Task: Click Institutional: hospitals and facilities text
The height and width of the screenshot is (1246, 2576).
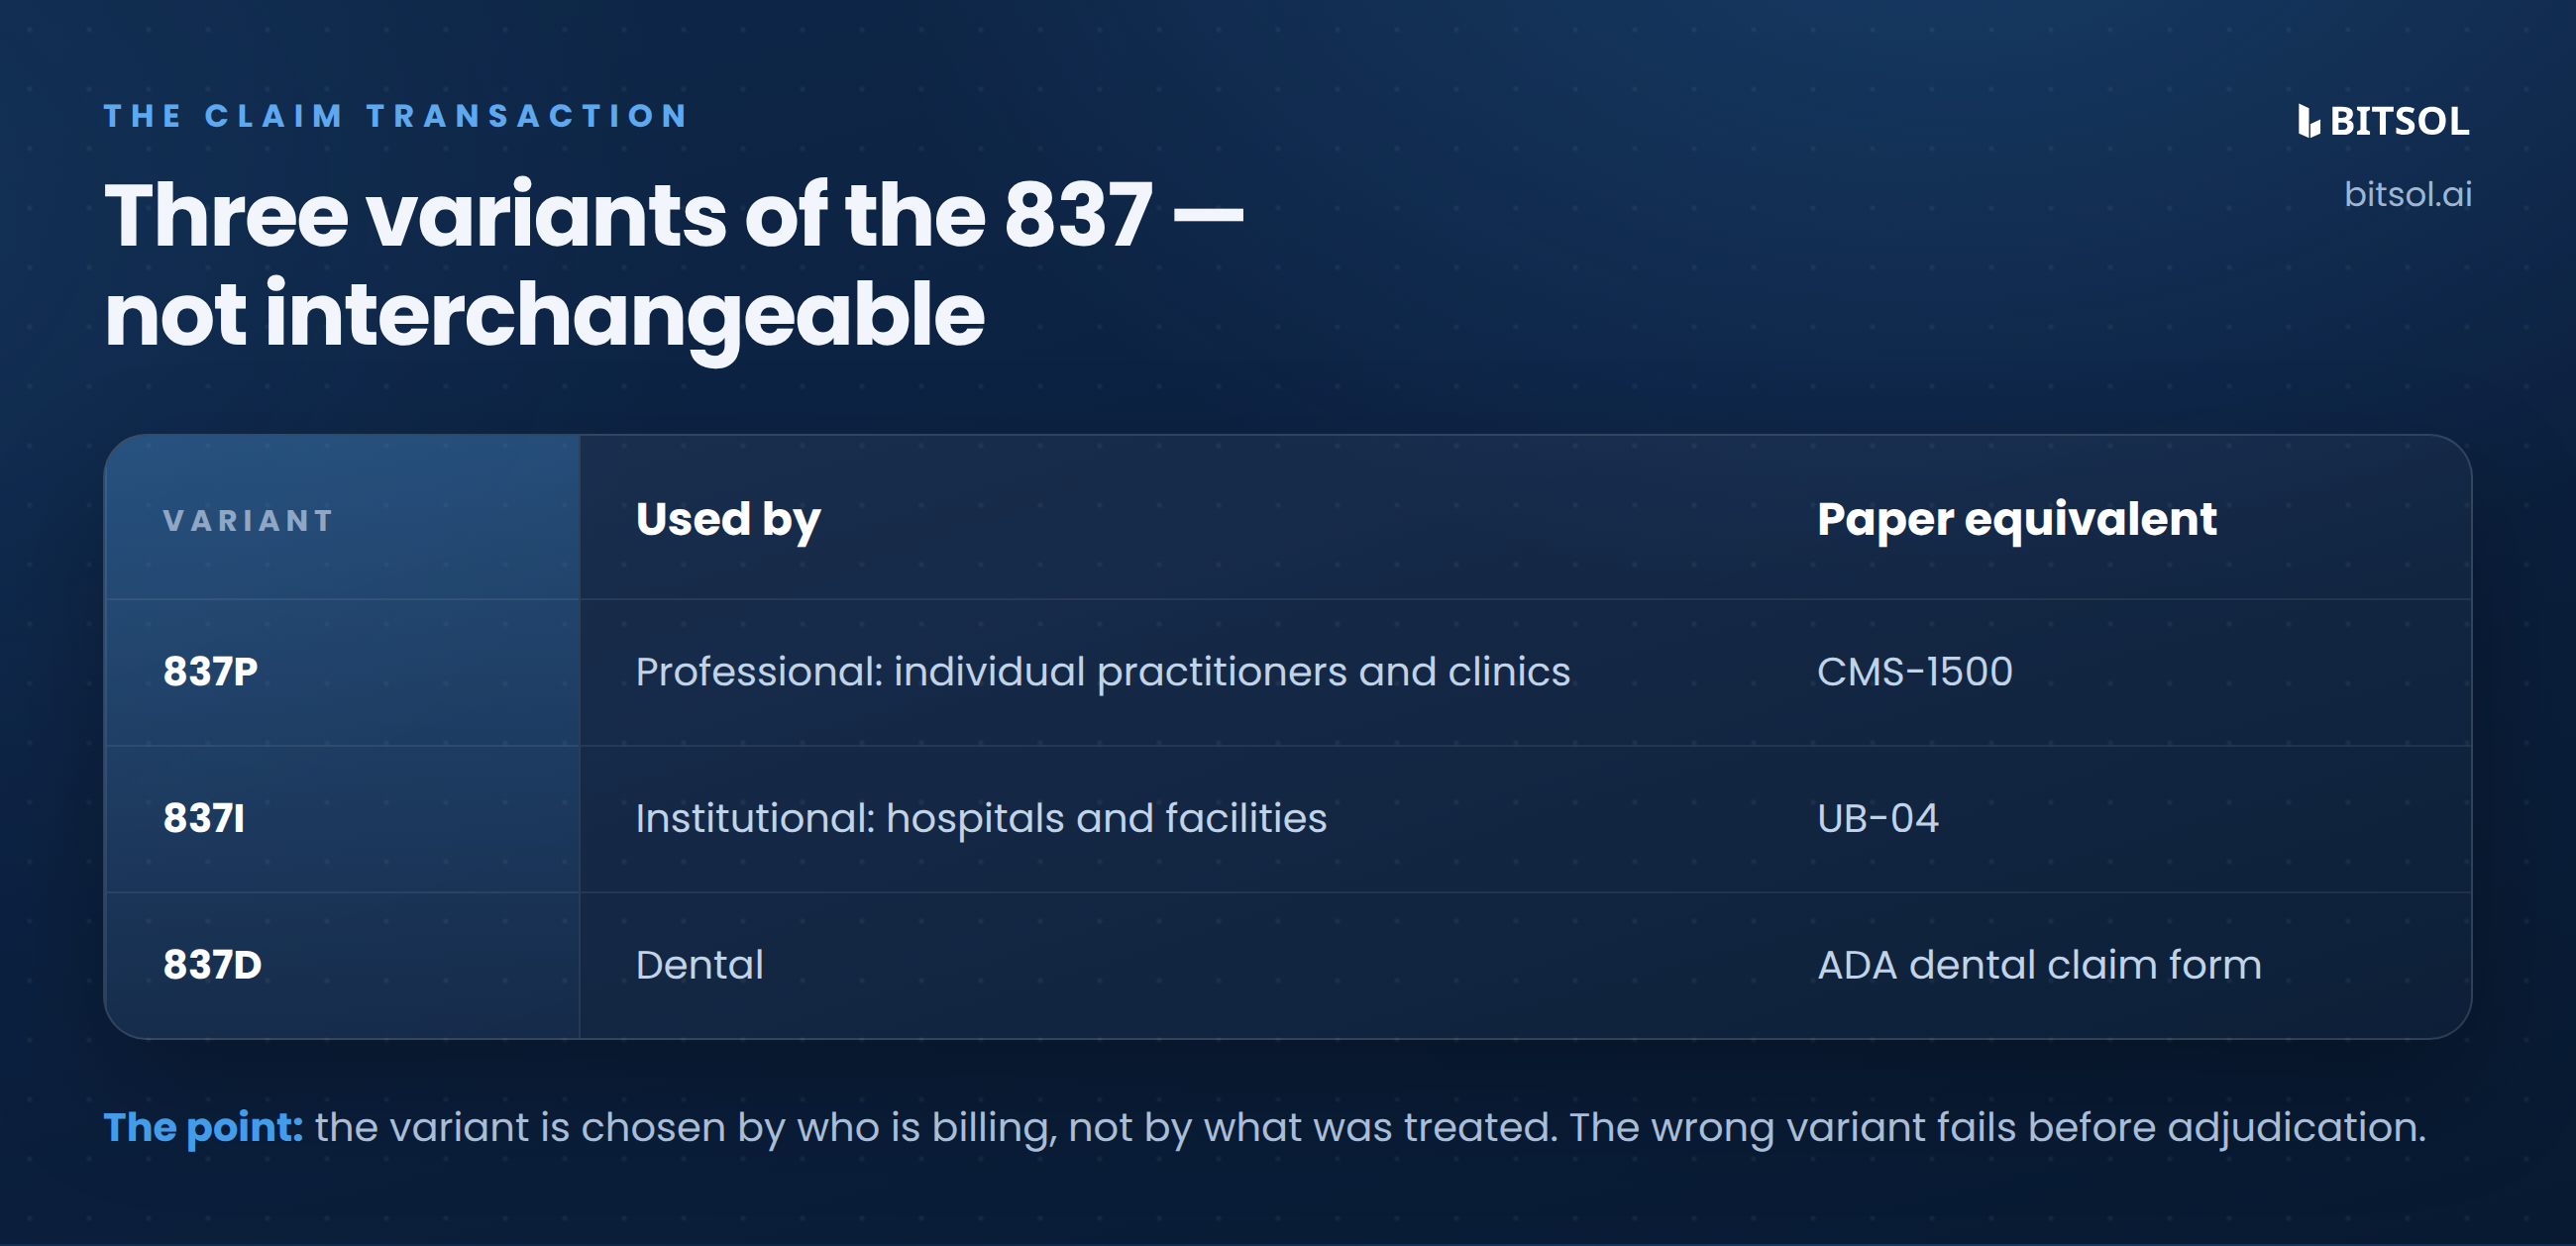Action: tap(981, 818)
